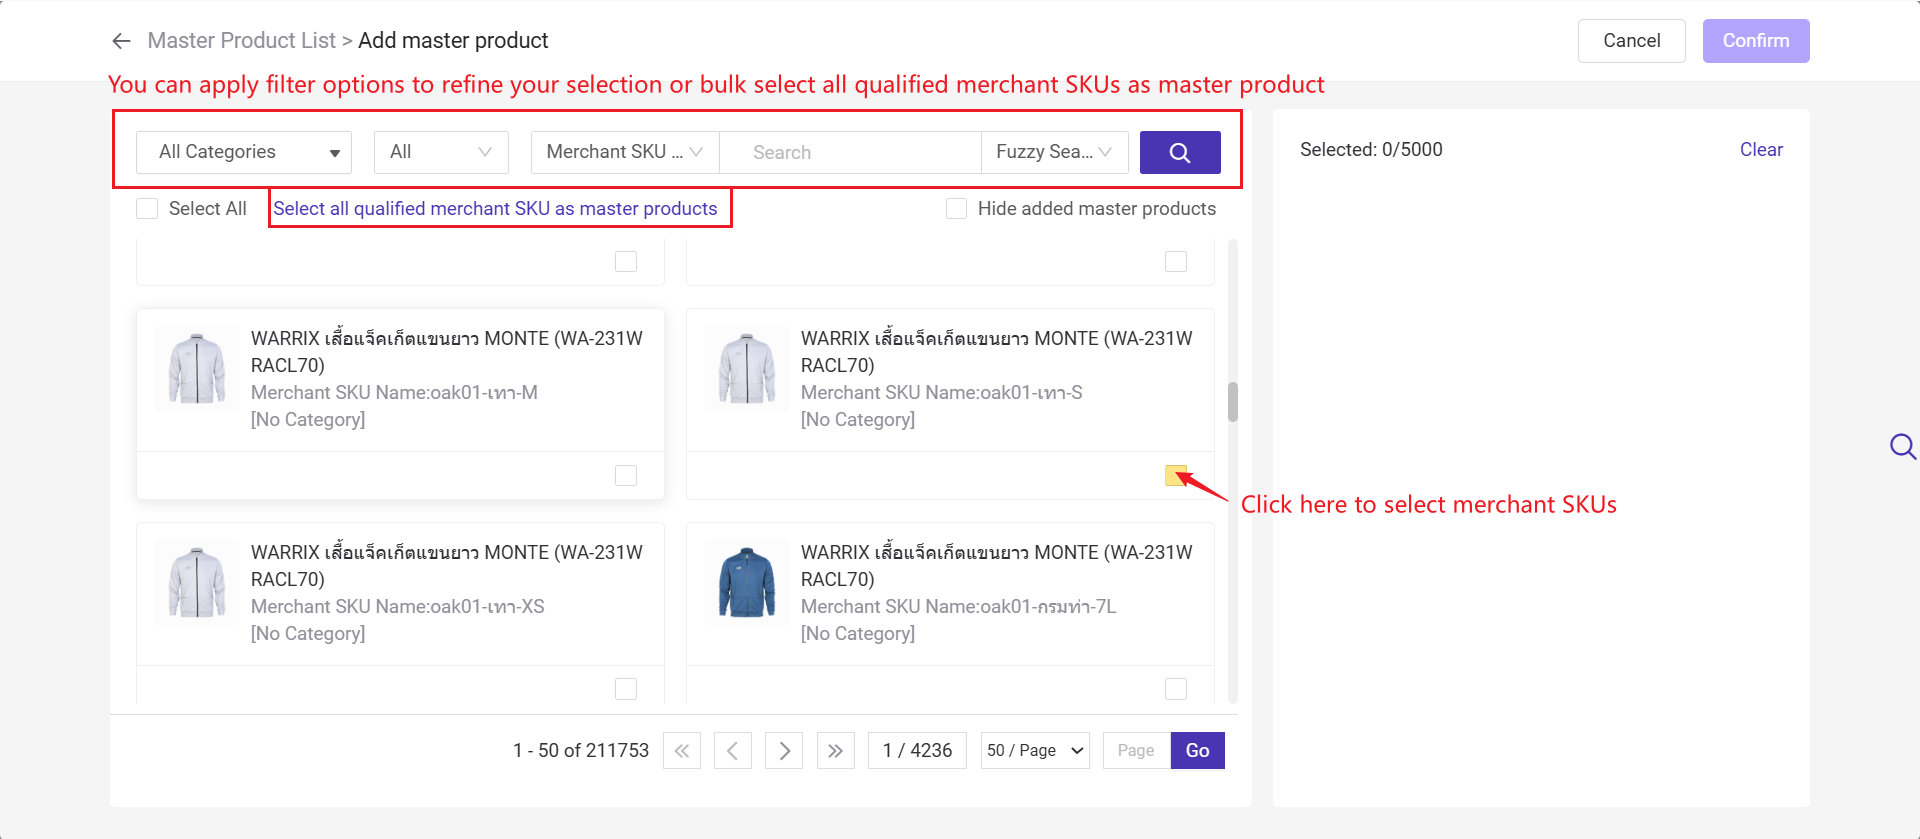Image resolution: width=1920 pixels, height=839 pixels.
Task: Jump to first page double-left arrow
Action: [682, 750]
